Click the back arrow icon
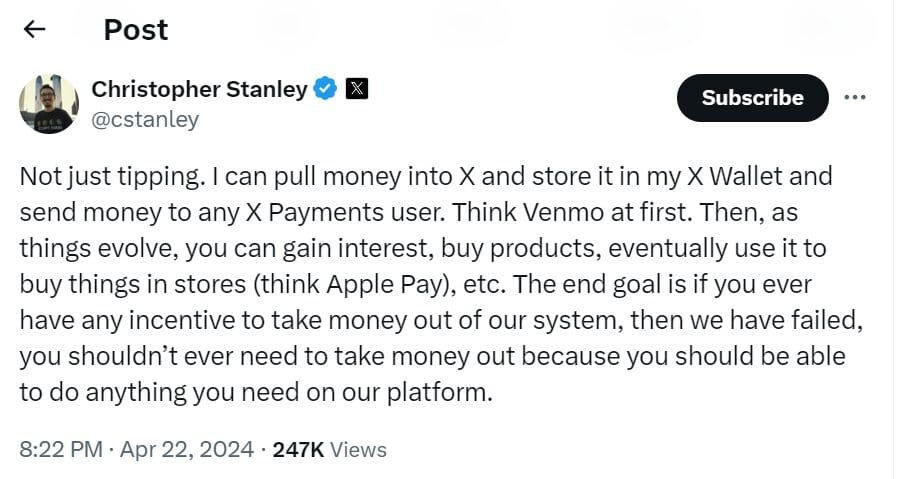Viewport: 906px width, 479px height. point(35,29)
